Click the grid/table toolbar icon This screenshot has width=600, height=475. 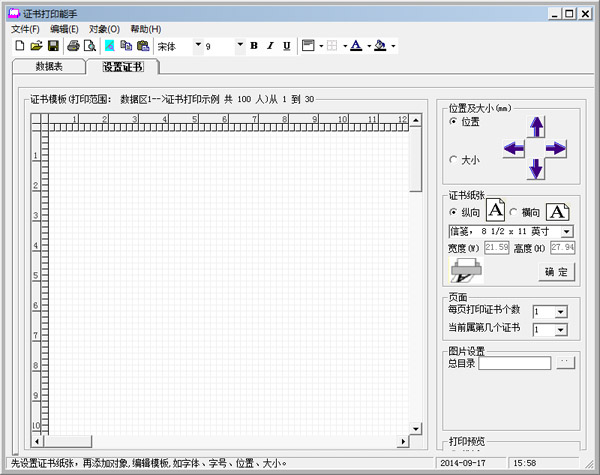[332, 46]
